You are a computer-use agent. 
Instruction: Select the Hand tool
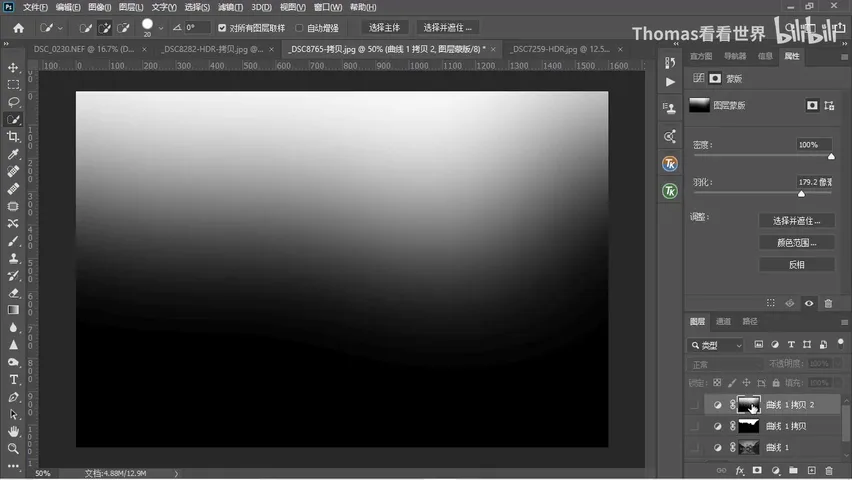coord(13,431)
